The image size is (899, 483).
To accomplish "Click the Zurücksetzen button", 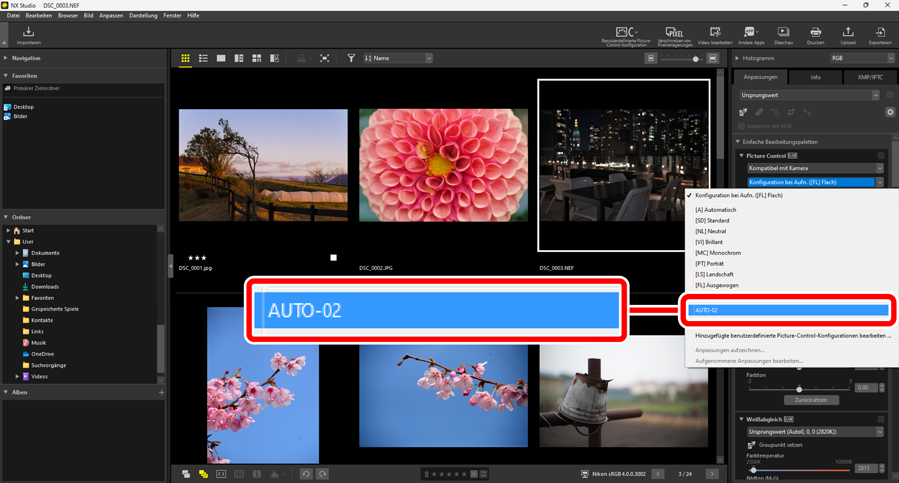I will pyautogui.click(x=810, y=400).
